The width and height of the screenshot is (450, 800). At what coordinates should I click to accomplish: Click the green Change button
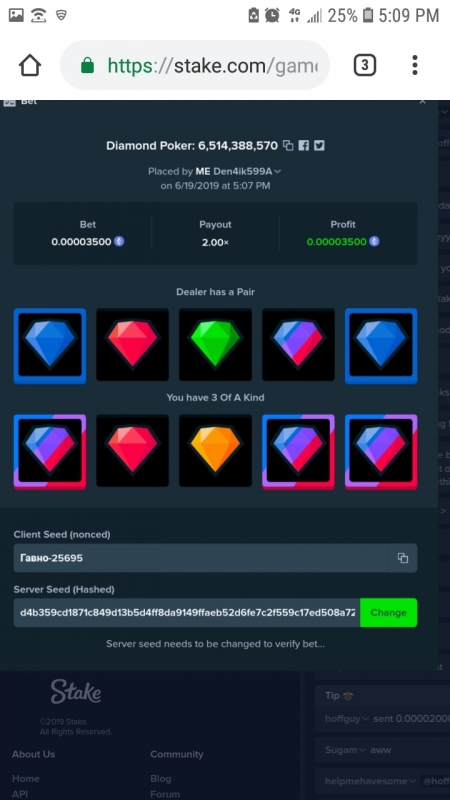[389, 613]
